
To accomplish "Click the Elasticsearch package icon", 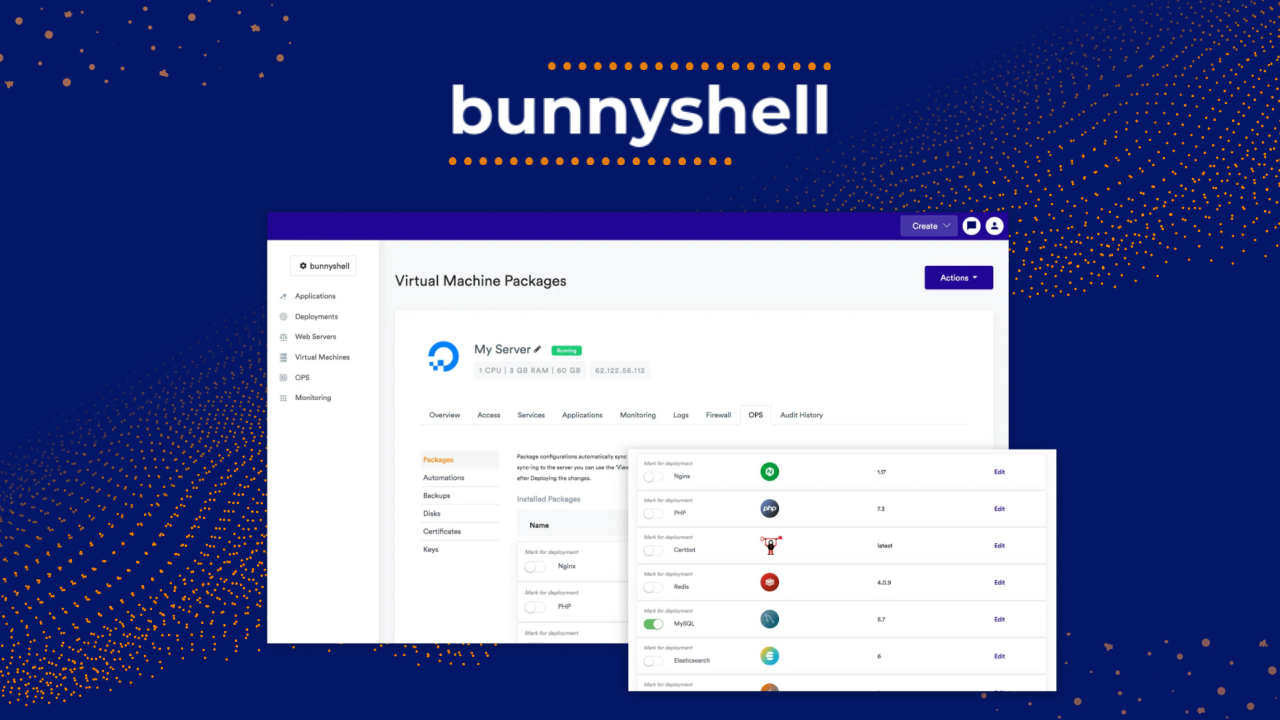I will tap(769, 656).
